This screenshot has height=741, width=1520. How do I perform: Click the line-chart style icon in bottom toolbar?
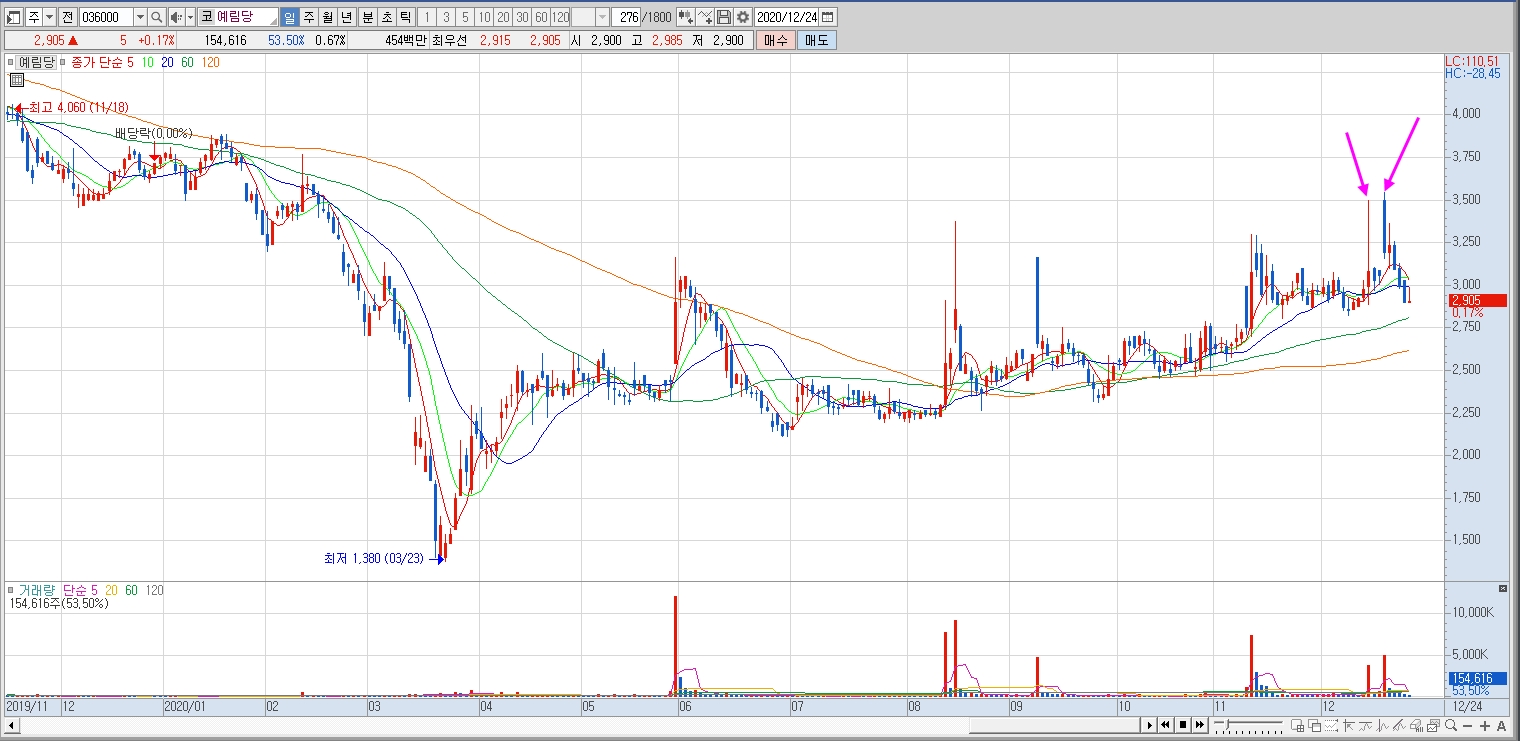[1365, 726]
